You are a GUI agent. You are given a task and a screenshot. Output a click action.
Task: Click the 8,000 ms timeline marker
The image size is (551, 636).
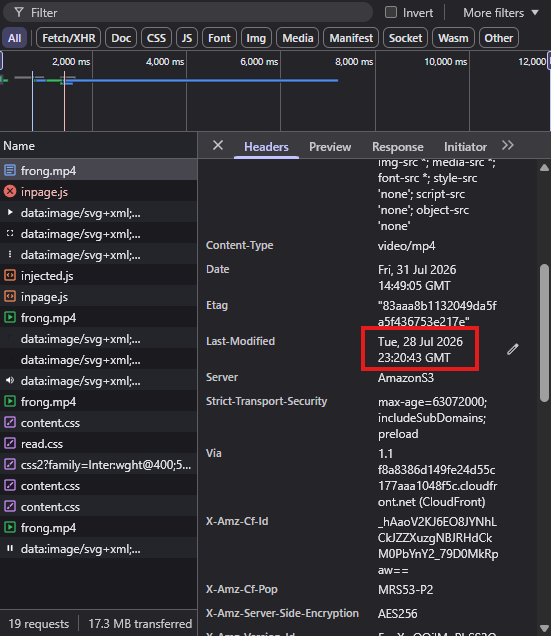click(x=354, y=62)
